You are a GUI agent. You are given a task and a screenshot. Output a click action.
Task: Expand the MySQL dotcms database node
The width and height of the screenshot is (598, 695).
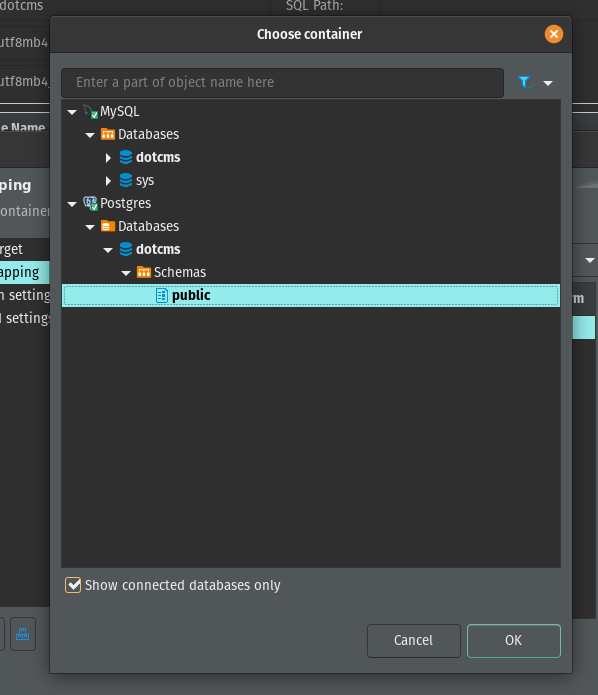[108, 157]
